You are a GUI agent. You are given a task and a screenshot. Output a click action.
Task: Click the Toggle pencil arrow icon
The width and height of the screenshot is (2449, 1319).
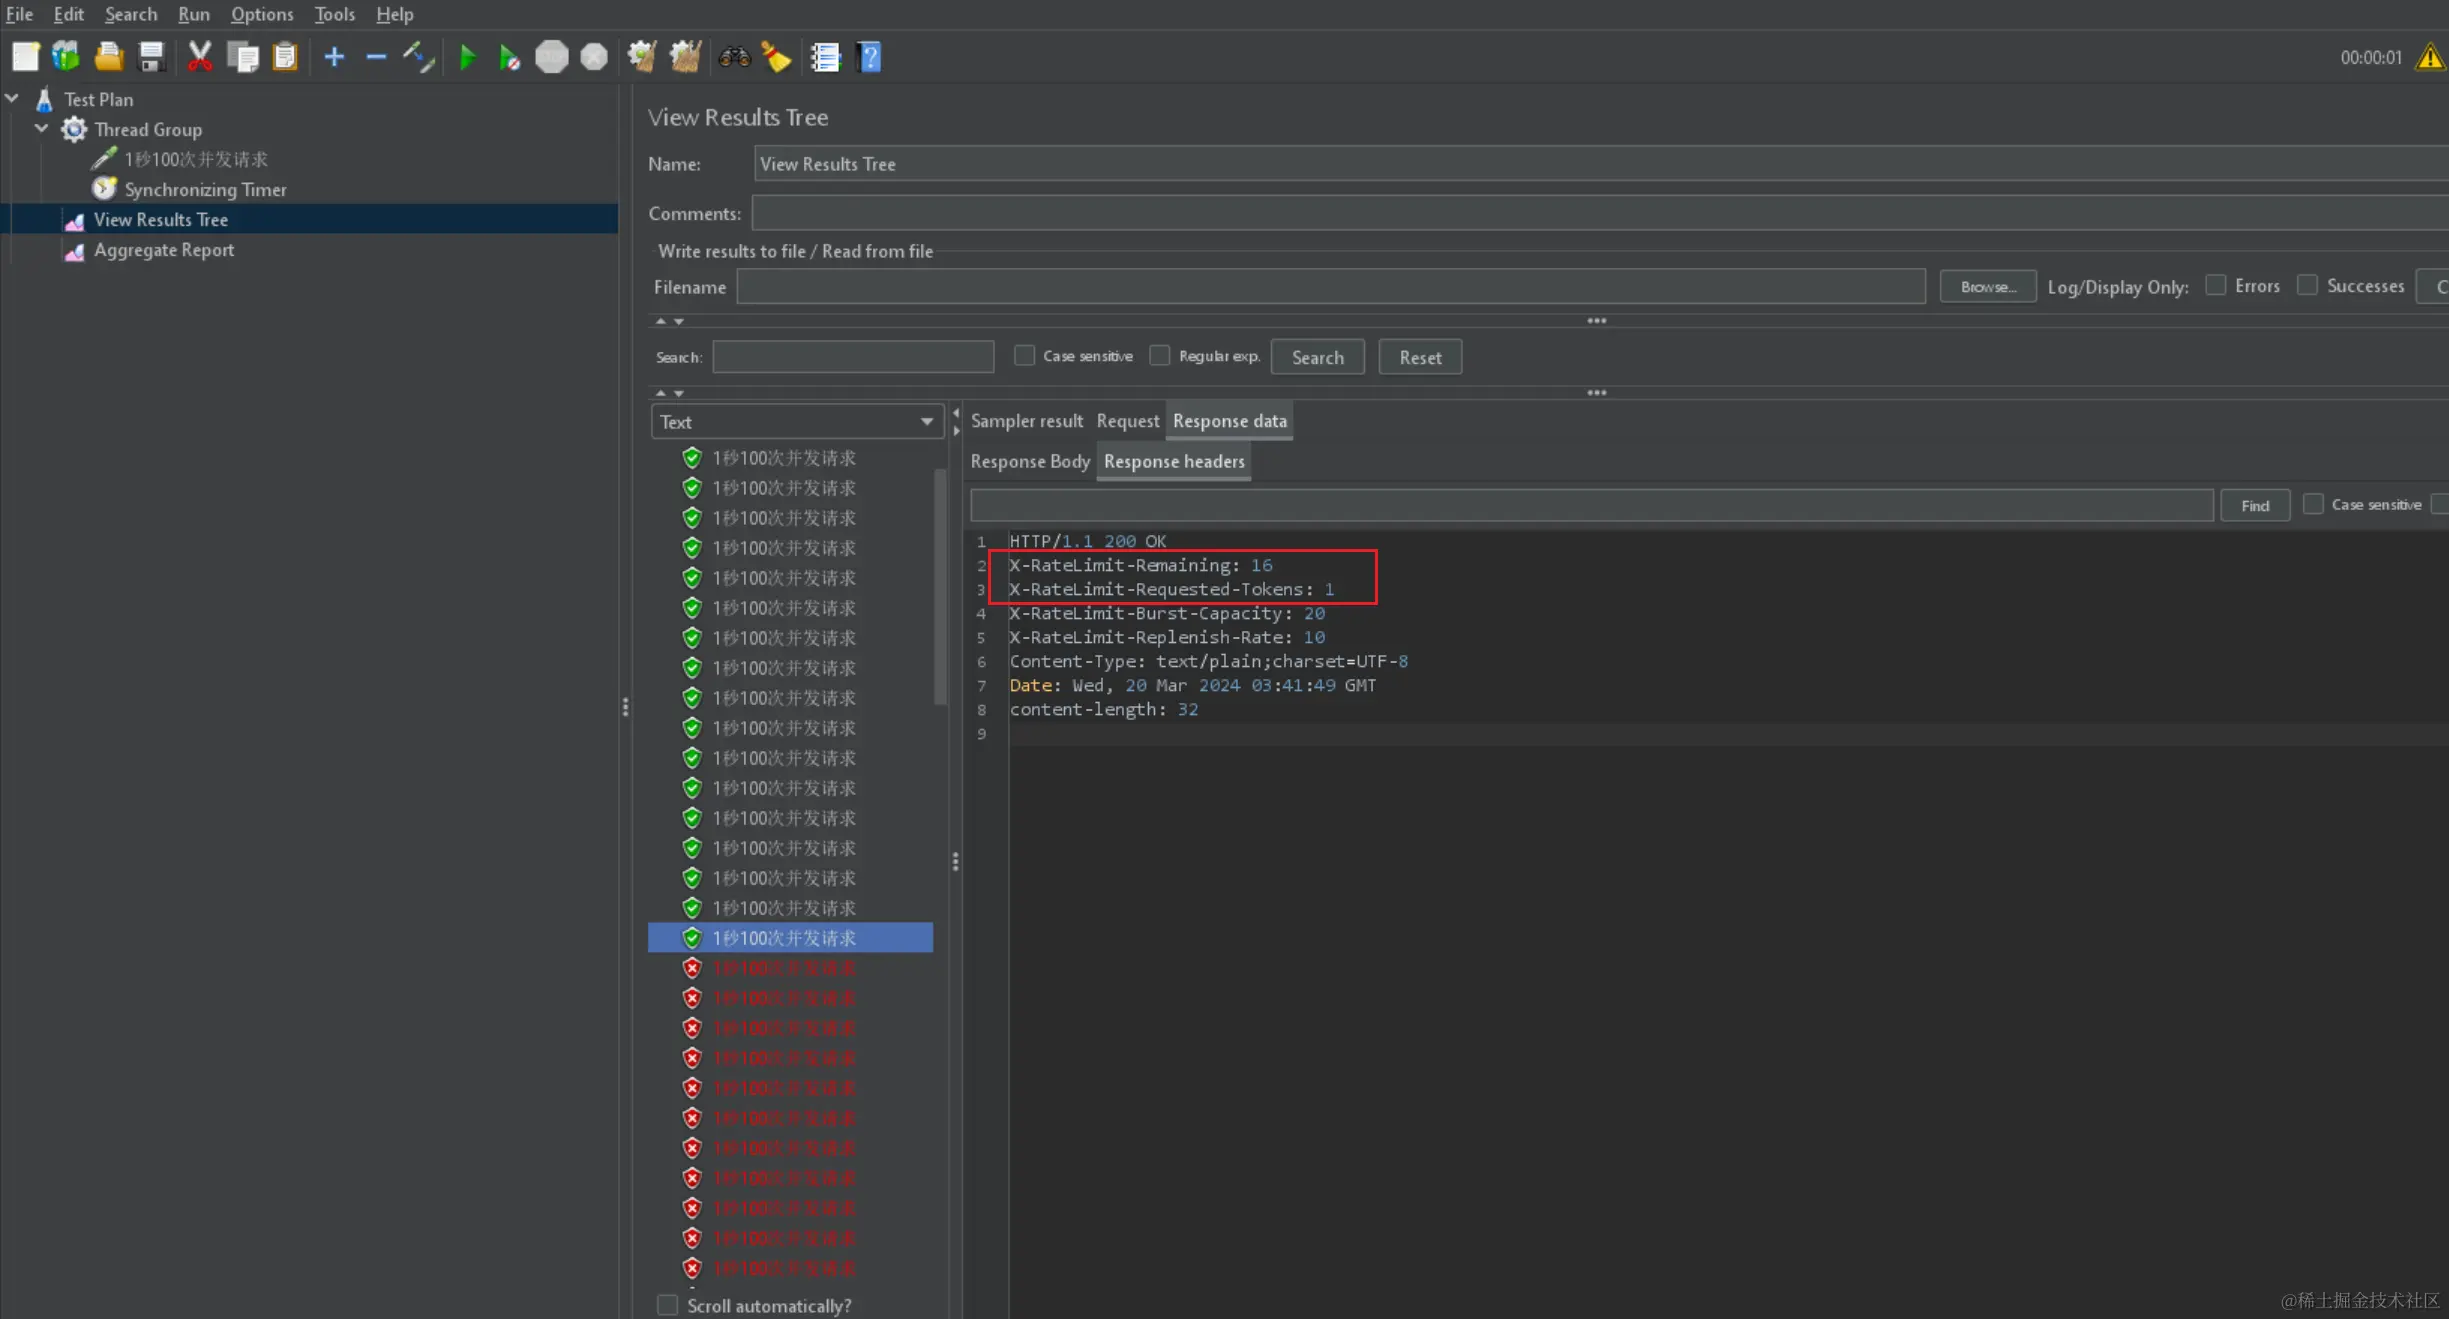click(418, 57)
